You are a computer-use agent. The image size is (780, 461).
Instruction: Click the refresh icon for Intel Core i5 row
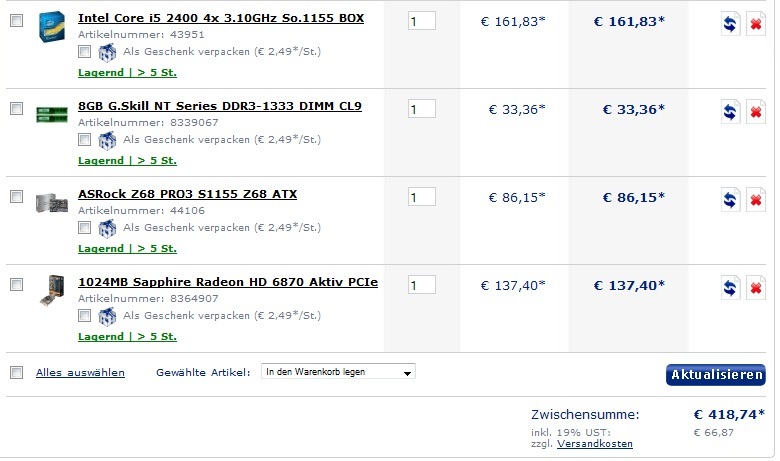[x=731, y=24]
